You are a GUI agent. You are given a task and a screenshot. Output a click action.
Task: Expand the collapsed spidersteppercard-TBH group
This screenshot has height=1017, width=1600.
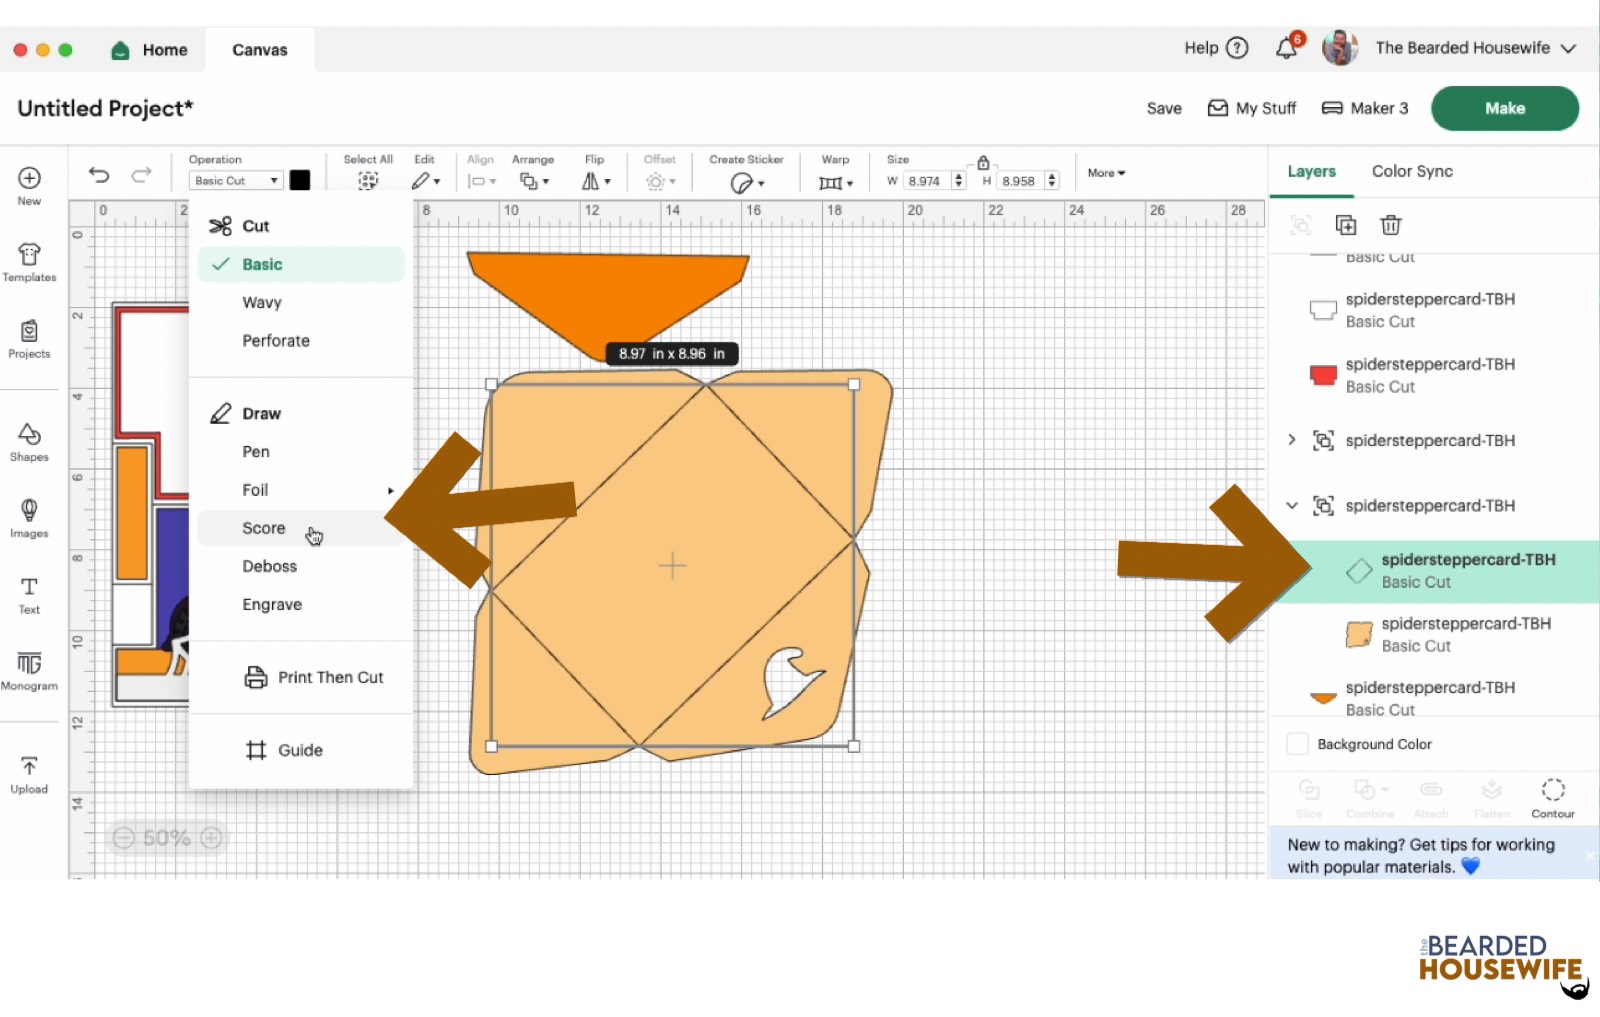[x=1292, y=440]
